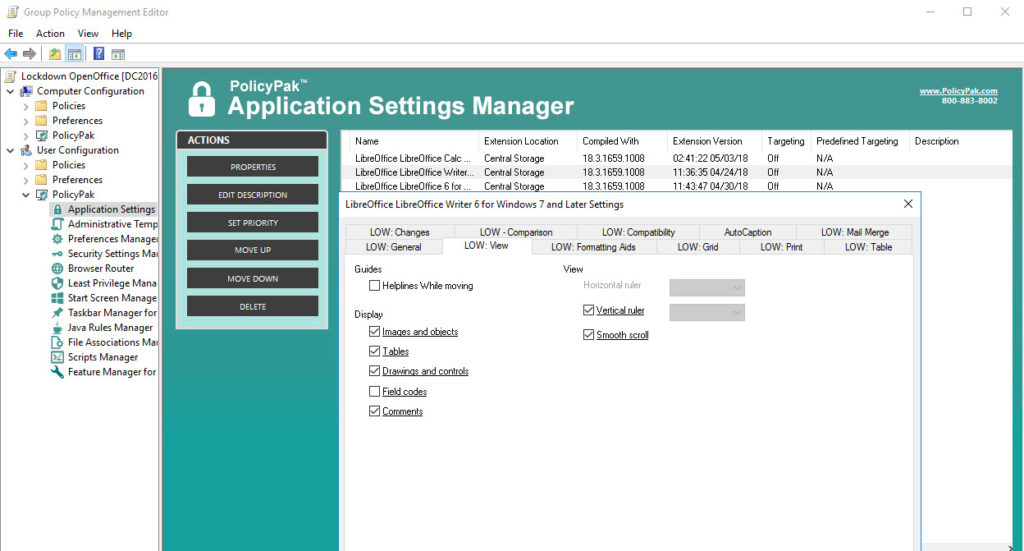Click the Preferences folder icon under User Configuration

42,180
